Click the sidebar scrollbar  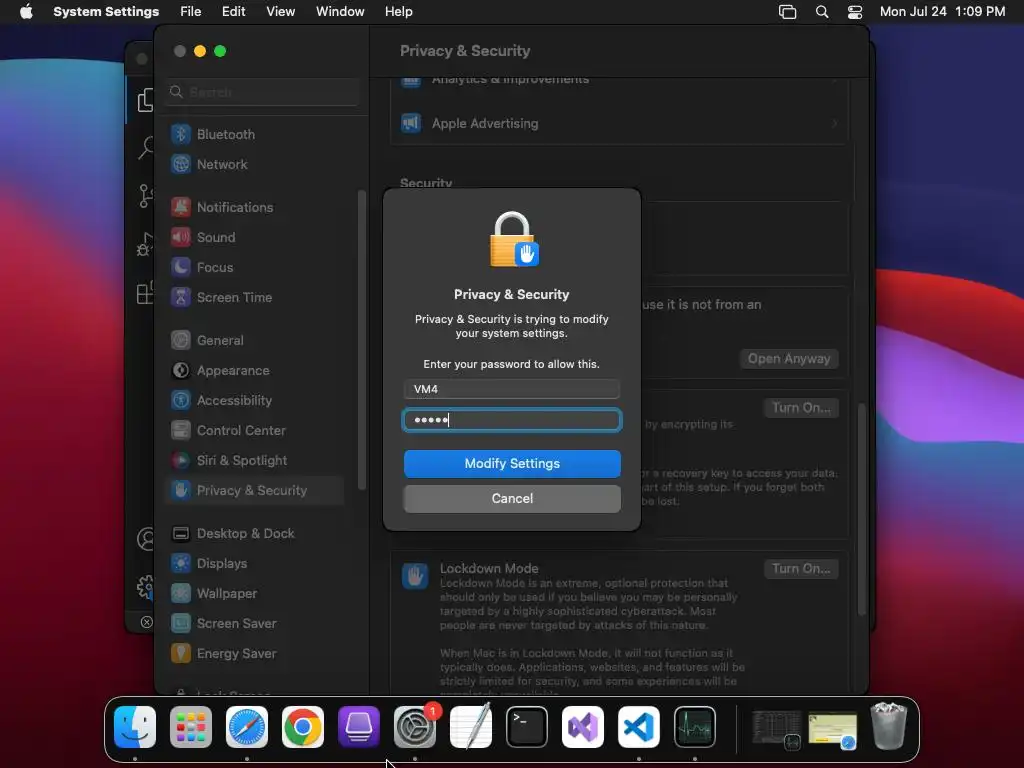coord(362,340)
